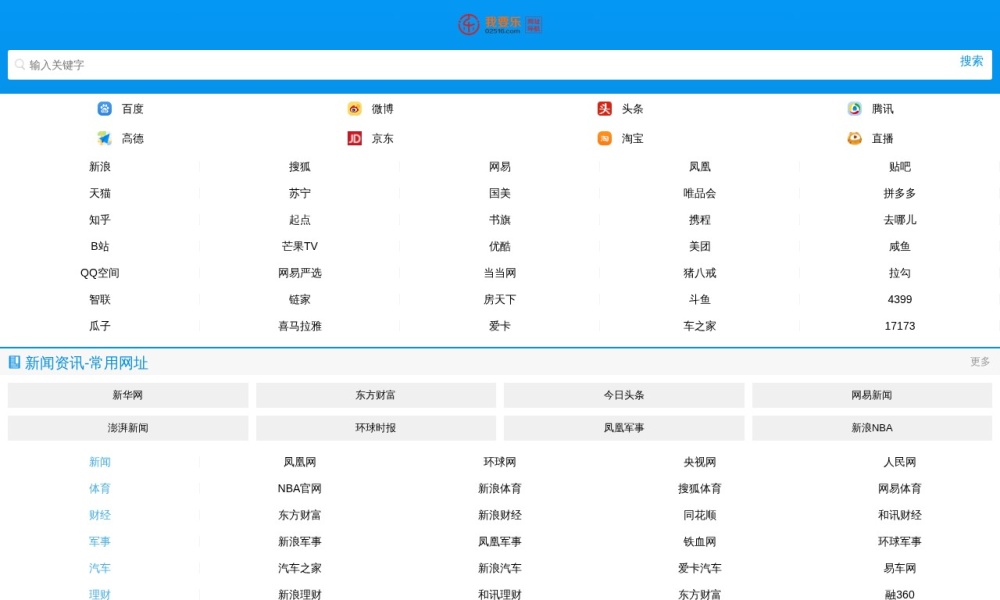The image size is (1000, 600).
Task: Switch to the 体育 category
Action: click(x=99, y=489)
